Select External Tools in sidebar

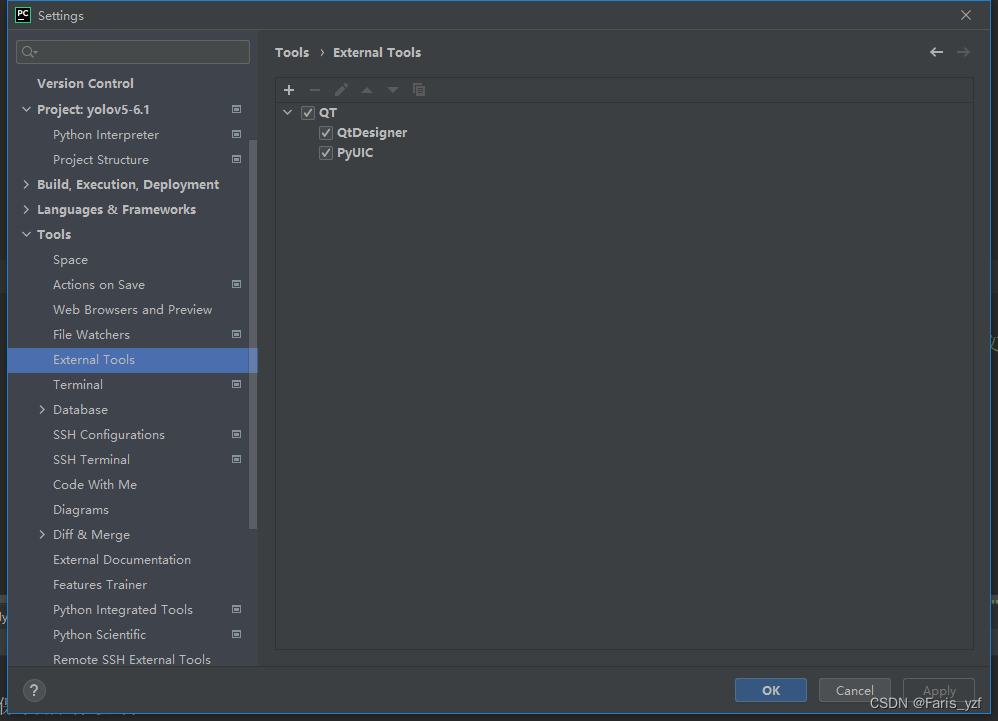pyautogui.click(x=132, y=360)
